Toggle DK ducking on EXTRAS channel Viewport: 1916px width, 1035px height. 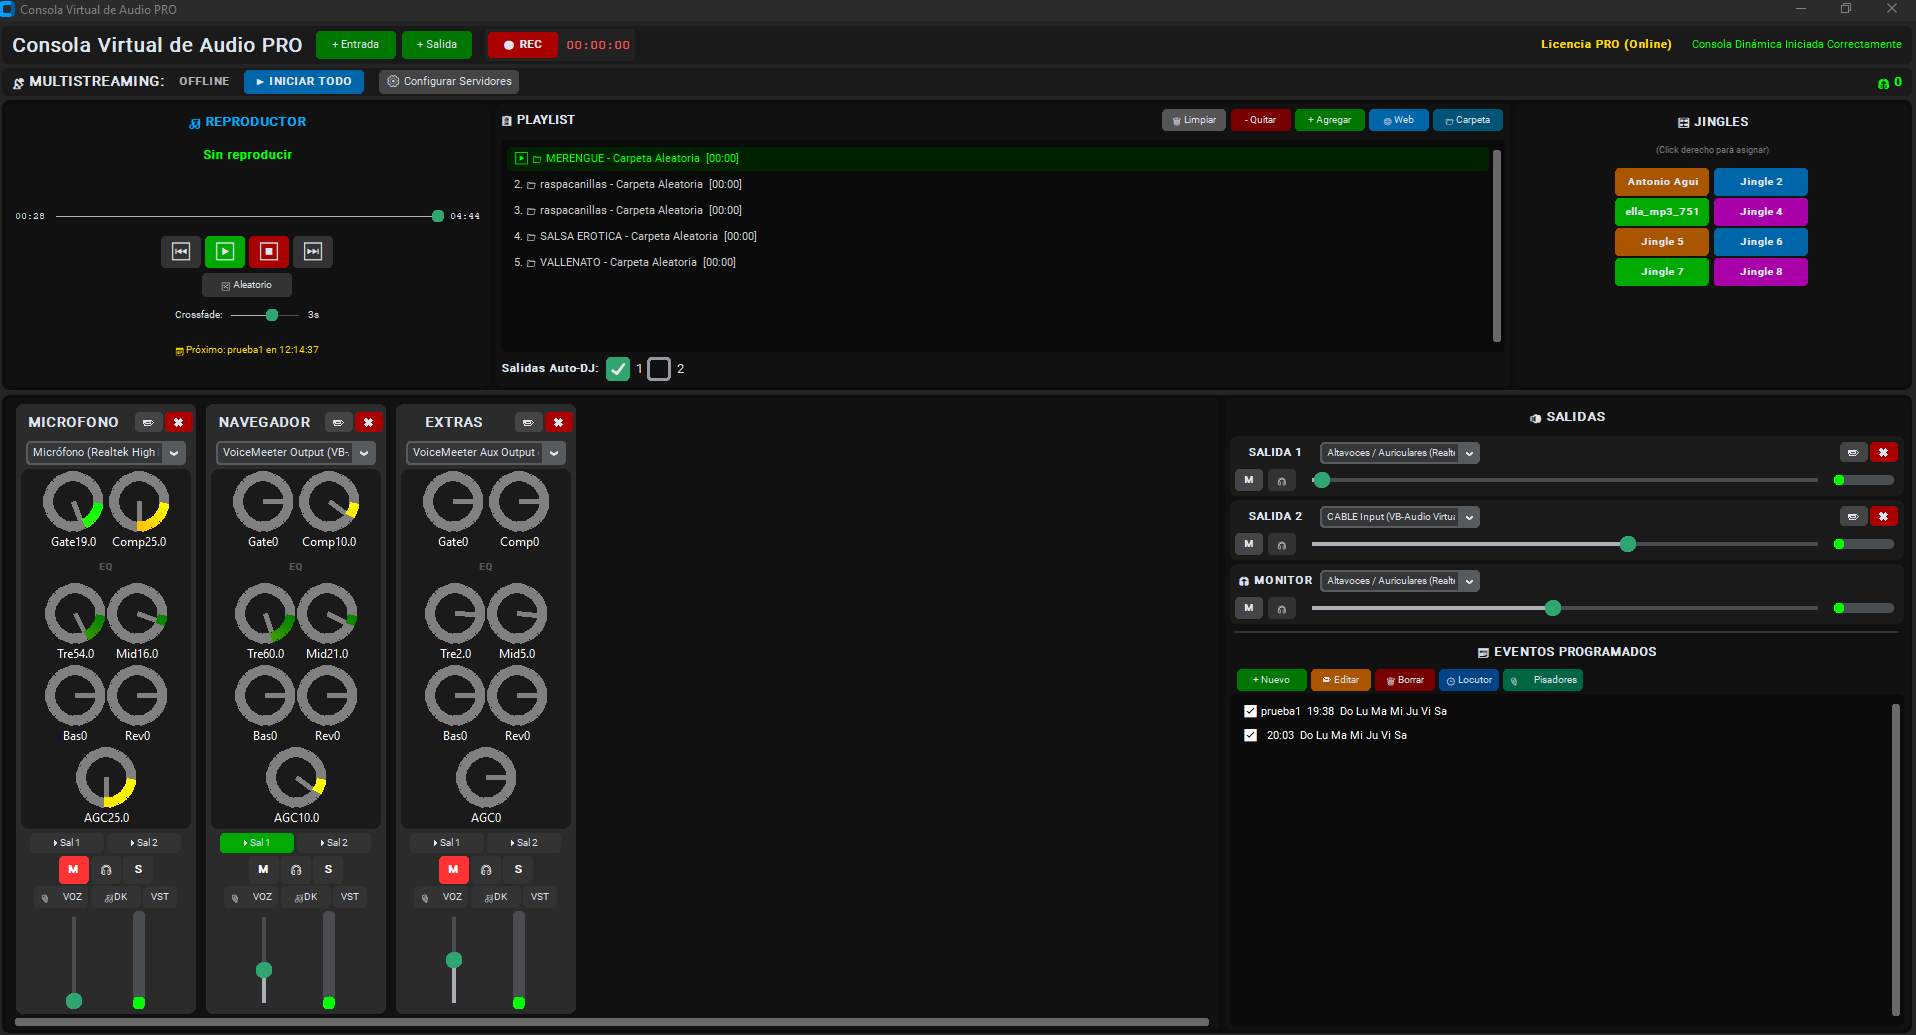coord(496,897)
